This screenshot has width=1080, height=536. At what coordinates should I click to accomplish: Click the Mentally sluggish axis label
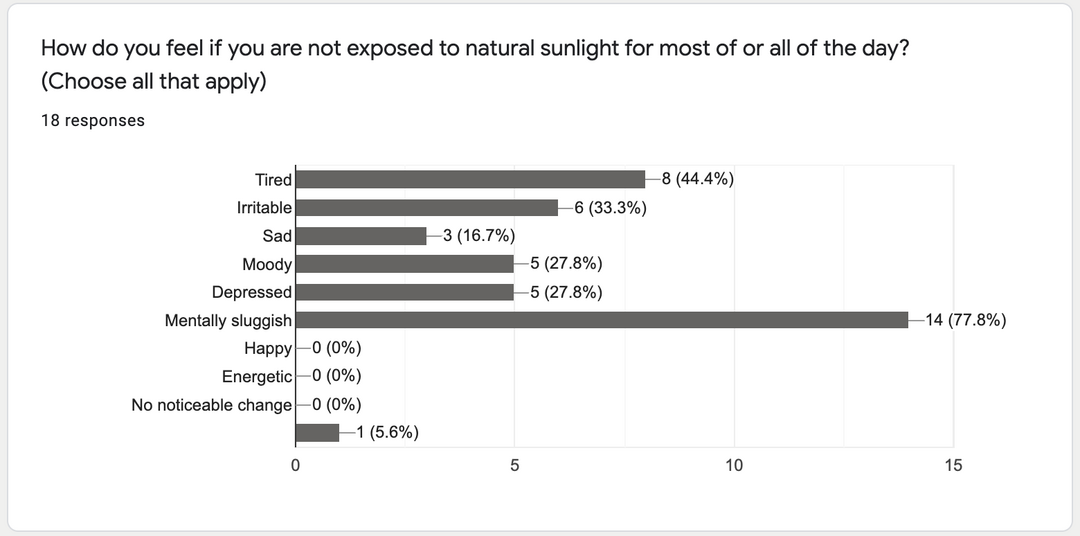tap(228, 321)
